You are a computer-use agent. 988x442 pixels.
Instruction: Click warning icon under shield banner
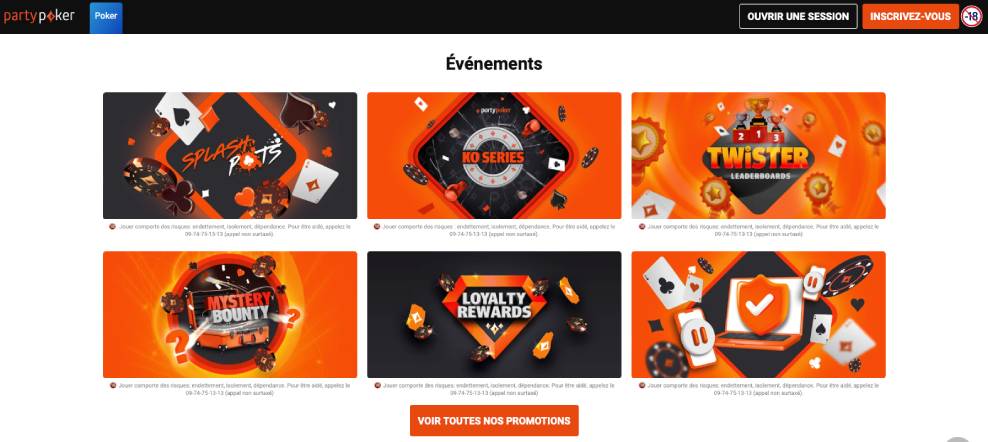coord(641,385)
